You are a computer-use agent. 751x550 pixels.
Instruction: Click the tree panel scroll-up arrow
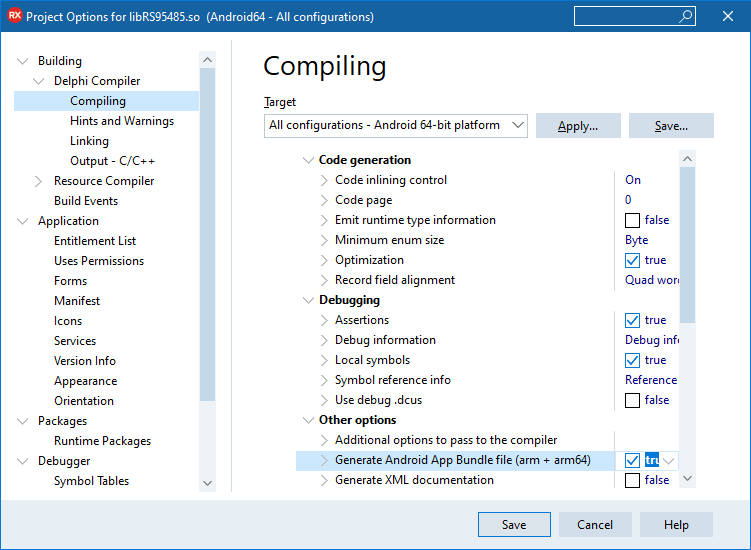click(207, 60)
